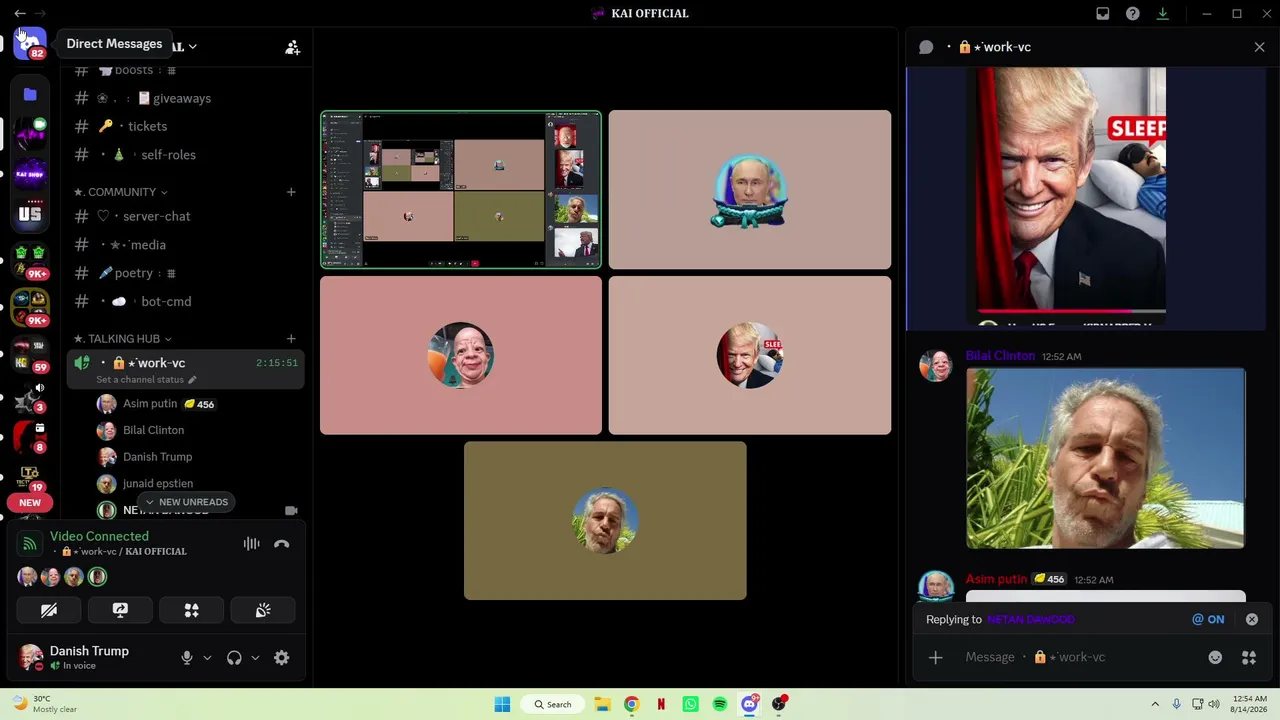This screenshot has height=720, width=1280.
Task: Open Spotify from the taskbar
Action: [x=720, y=704]
